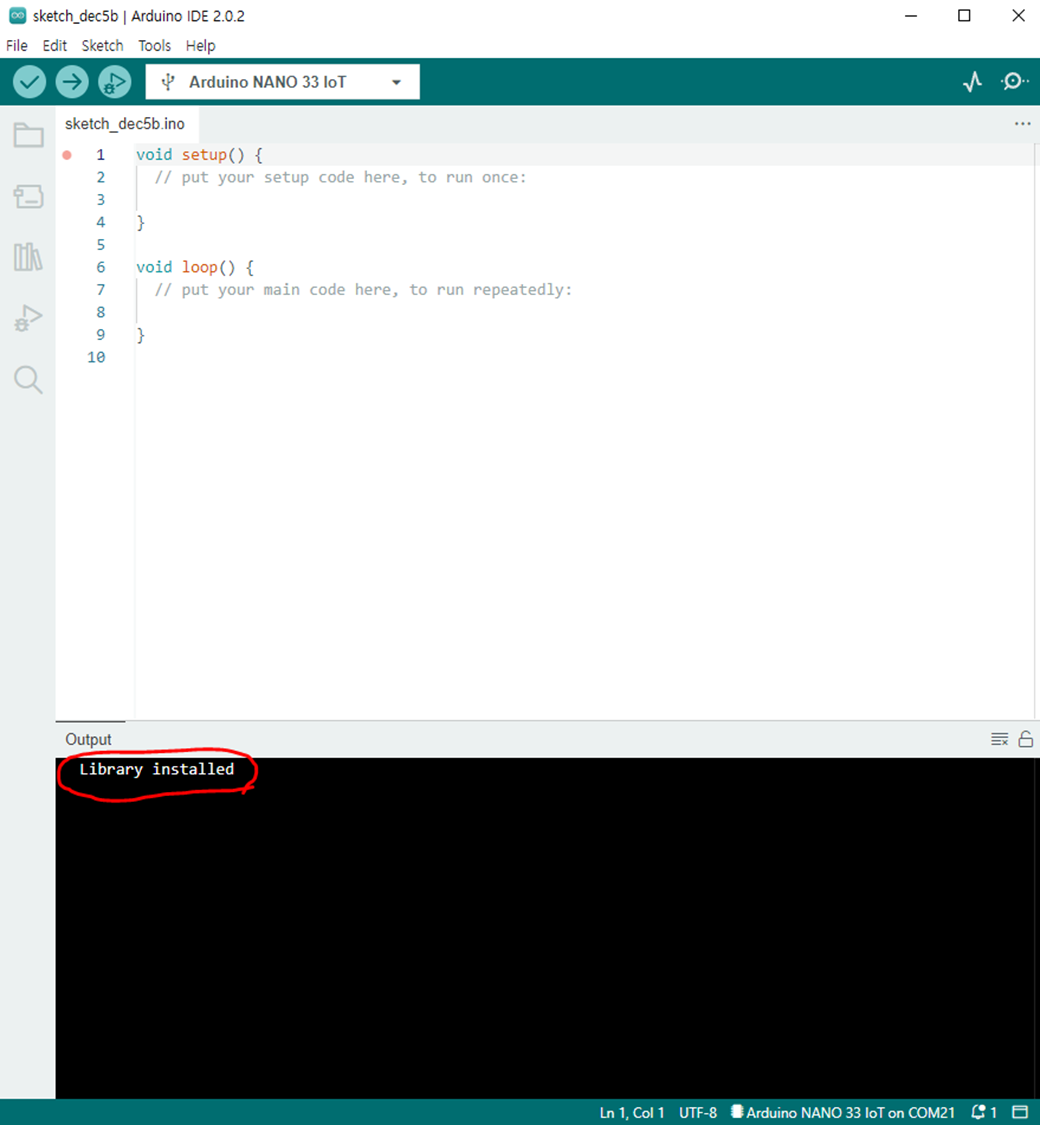1040x1125 pixels.
Task: Minimize the Arduino IDE window
Action: [x=911, y=15]
